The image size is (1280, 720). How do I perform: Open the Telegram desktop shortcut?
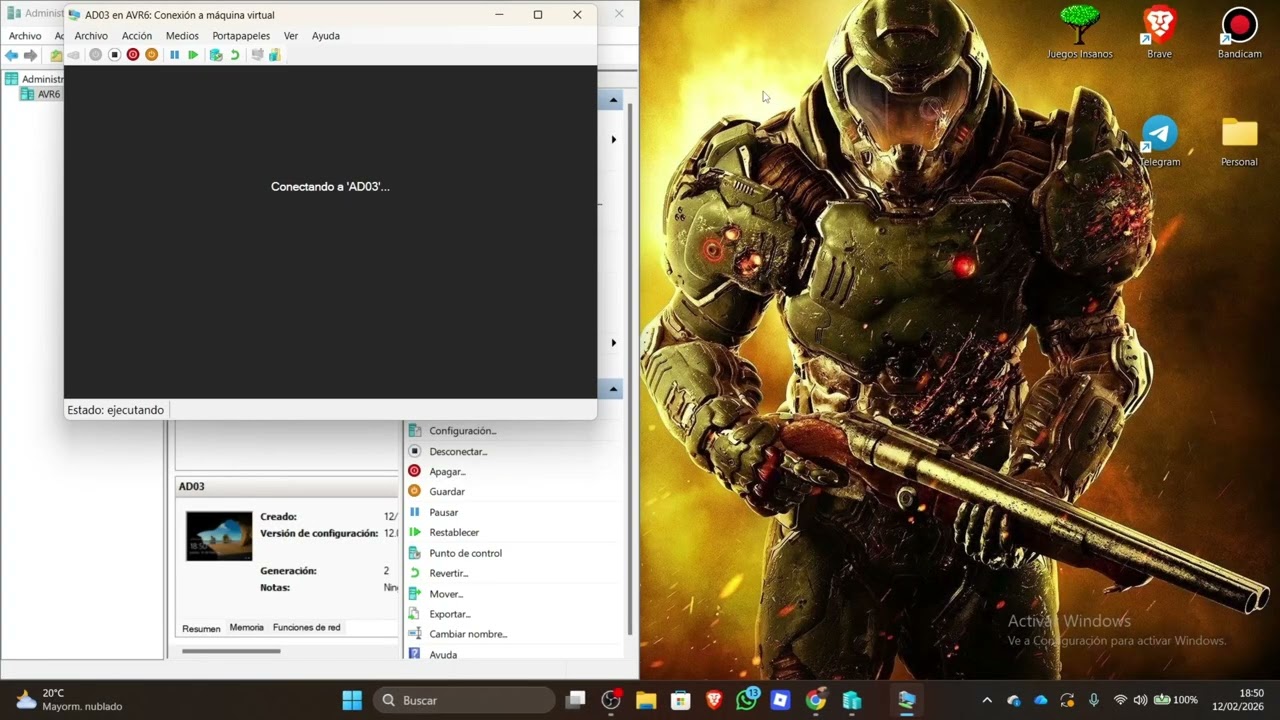[x=1160, y=141]
